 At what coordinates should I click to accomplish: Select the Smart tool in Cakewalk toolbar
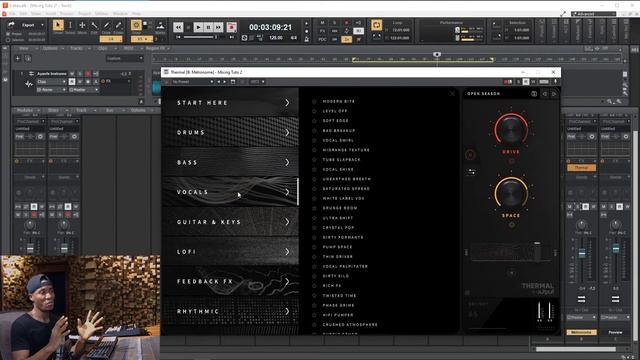tap(58, 25)
